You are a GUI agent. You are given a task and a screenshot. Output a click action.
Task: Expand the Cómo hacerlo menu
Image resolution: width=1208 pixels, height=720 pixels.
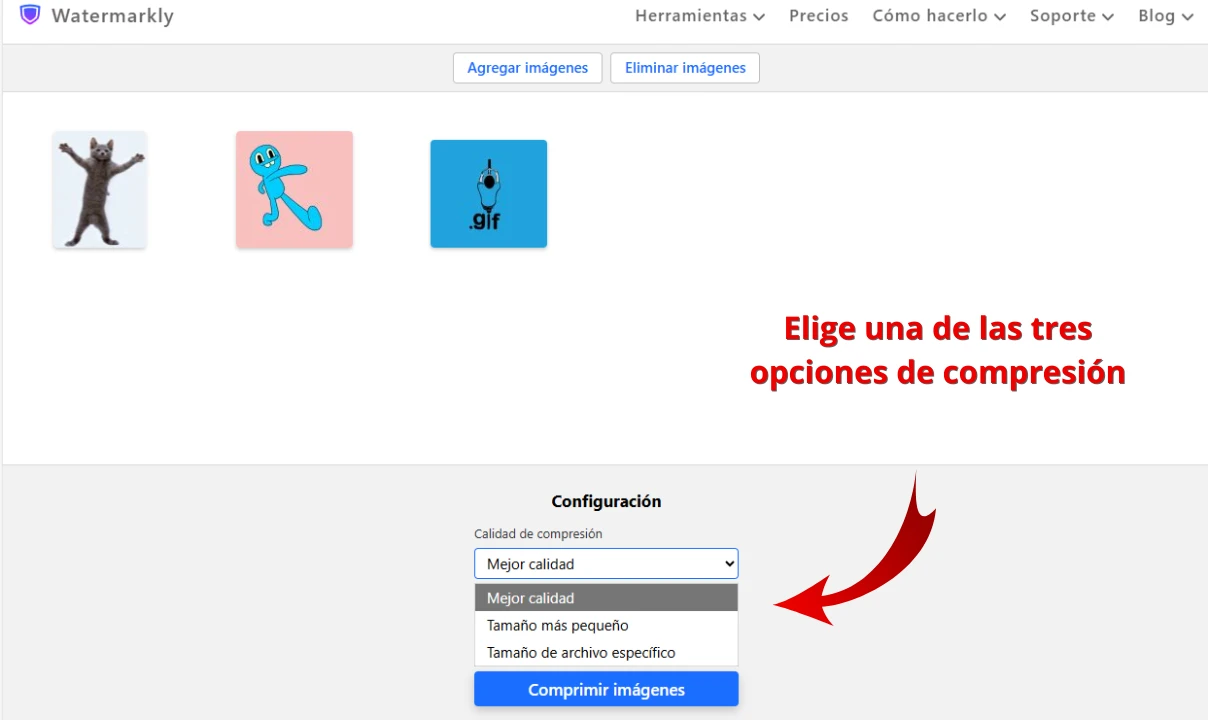point(938,16)
